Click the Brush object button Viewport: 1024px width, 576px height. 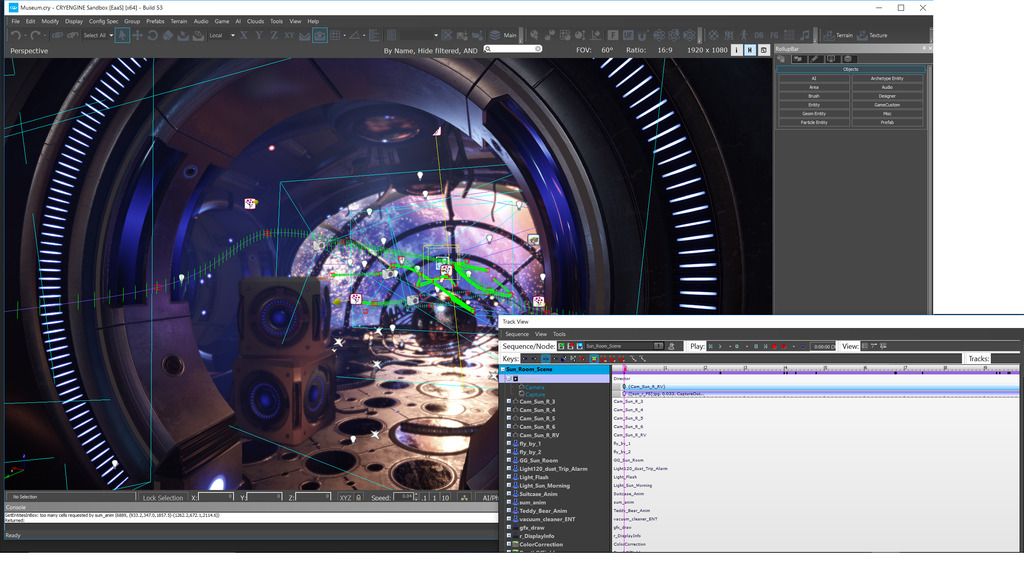[814, 96]
